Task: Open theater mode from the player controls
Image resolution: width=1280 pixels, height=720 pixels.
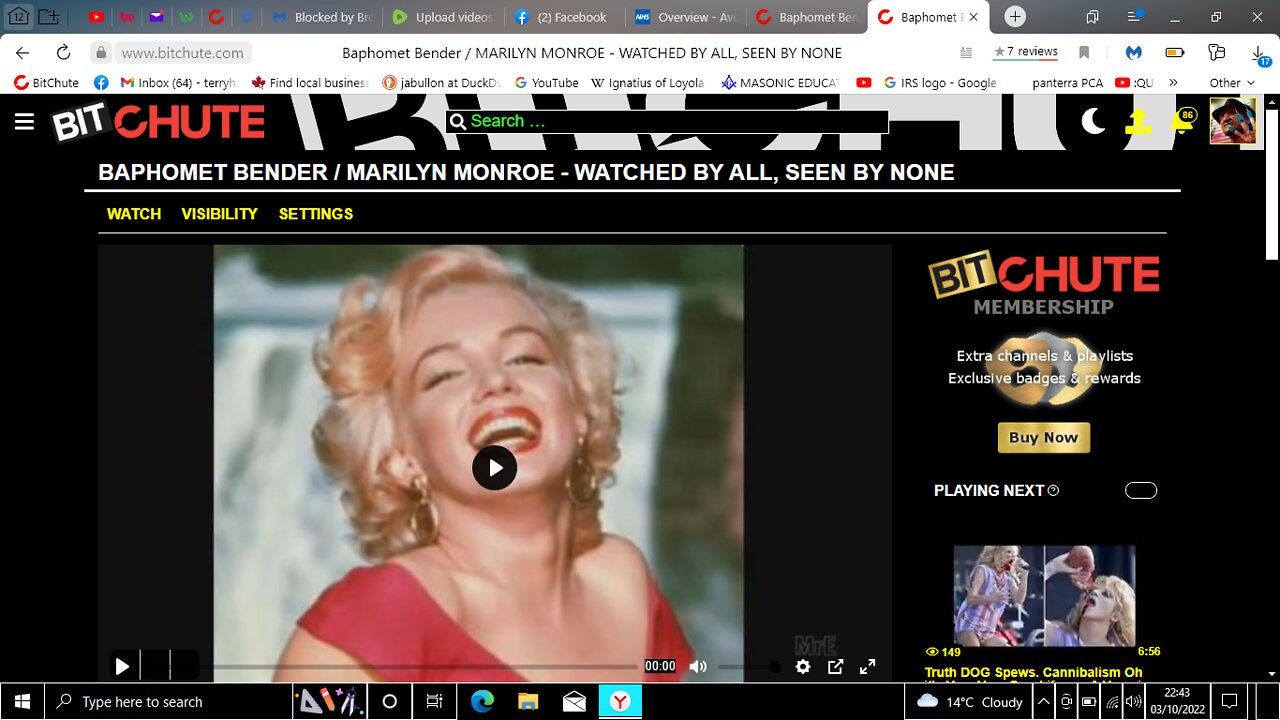Action: pyautogui.click(x=835, y=666)
